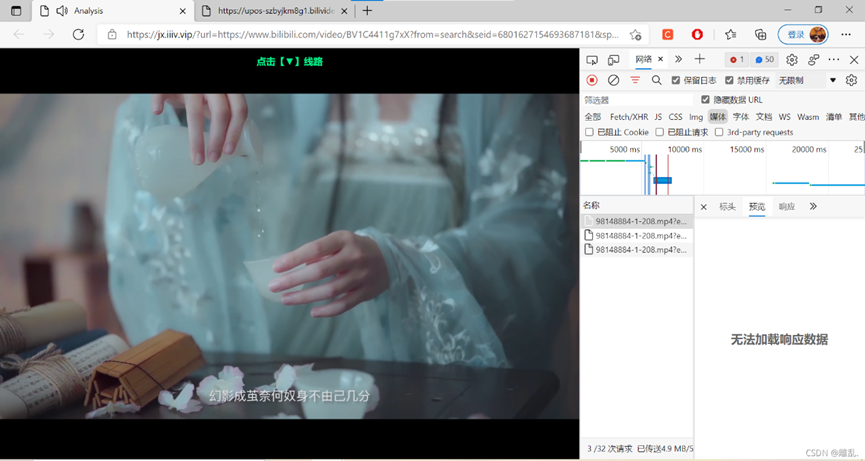The height and width of the screenshot is (461, 865).
Task: Toggle the 隐藏数据 URL checkbox
Action: tap(705, 99)
